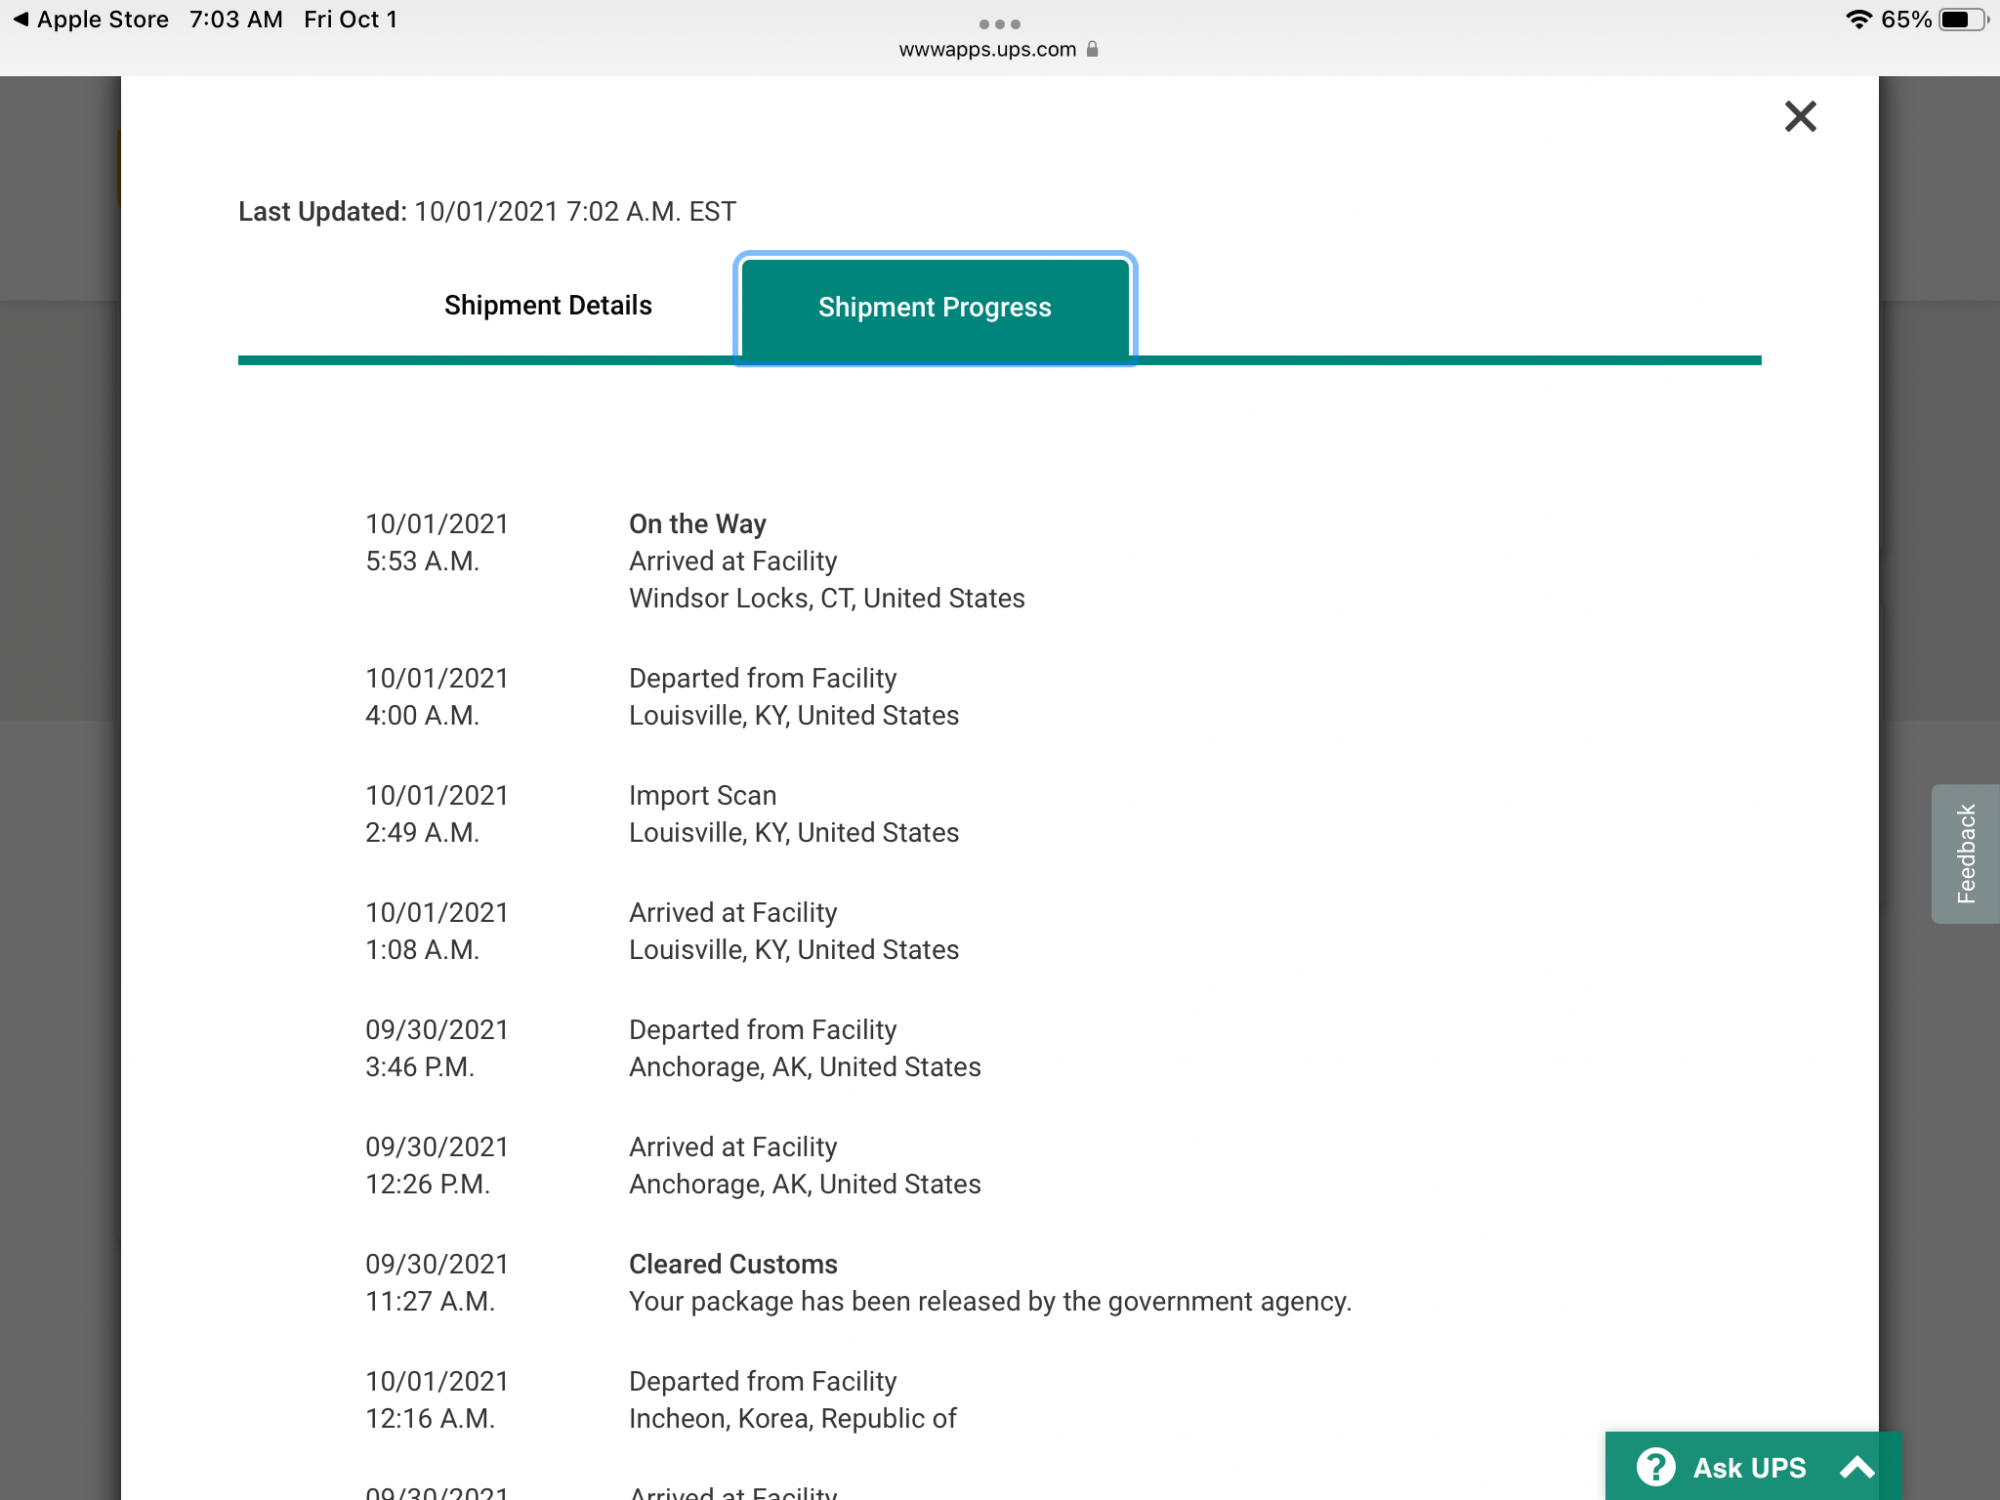Click Departed from Facility Anchorage entry
Viewport: 2000px width, 1500px height.
tap(762, 1030)
